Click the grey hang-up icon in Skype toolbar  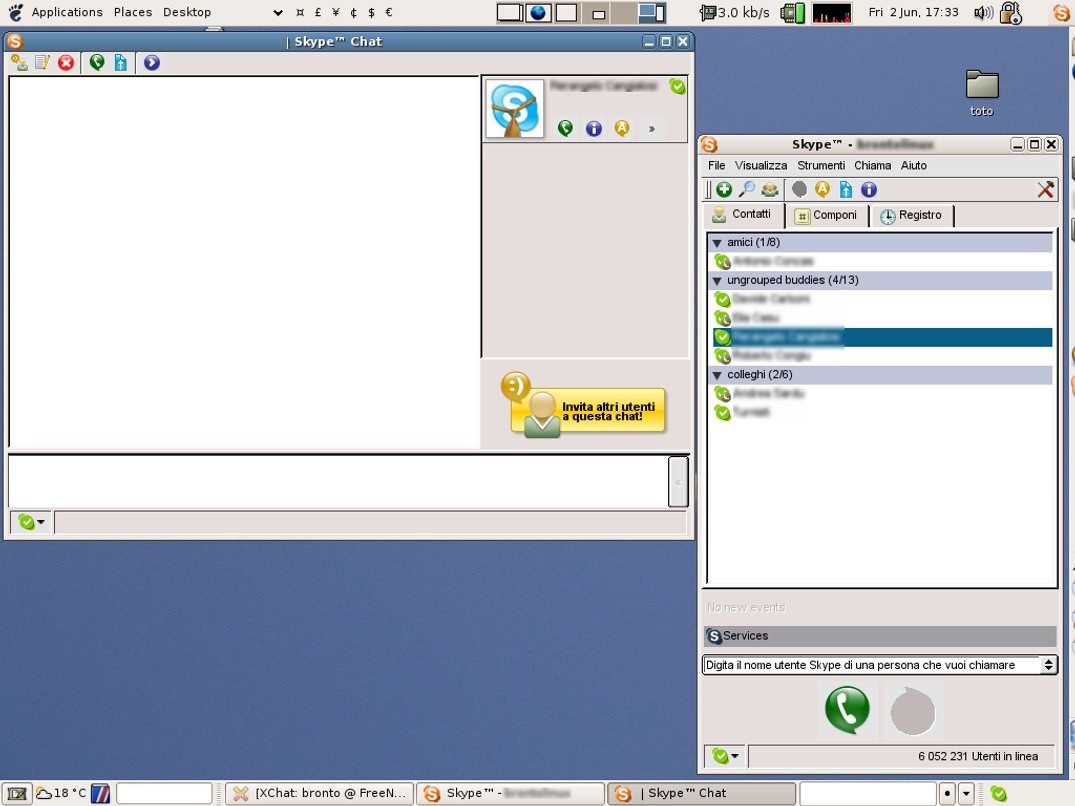click(x=799, y=190)
